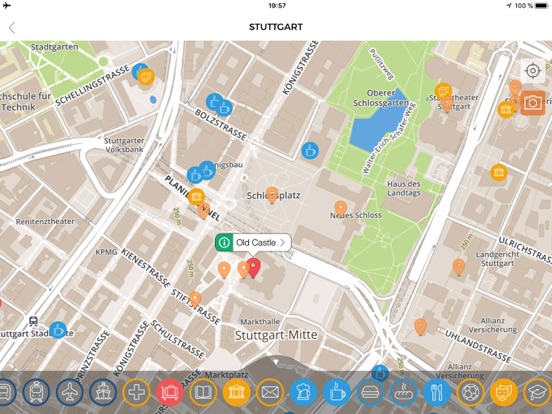
Task: Select the theater marker near Schellingstrasse
Action: [x=146, y=76]
